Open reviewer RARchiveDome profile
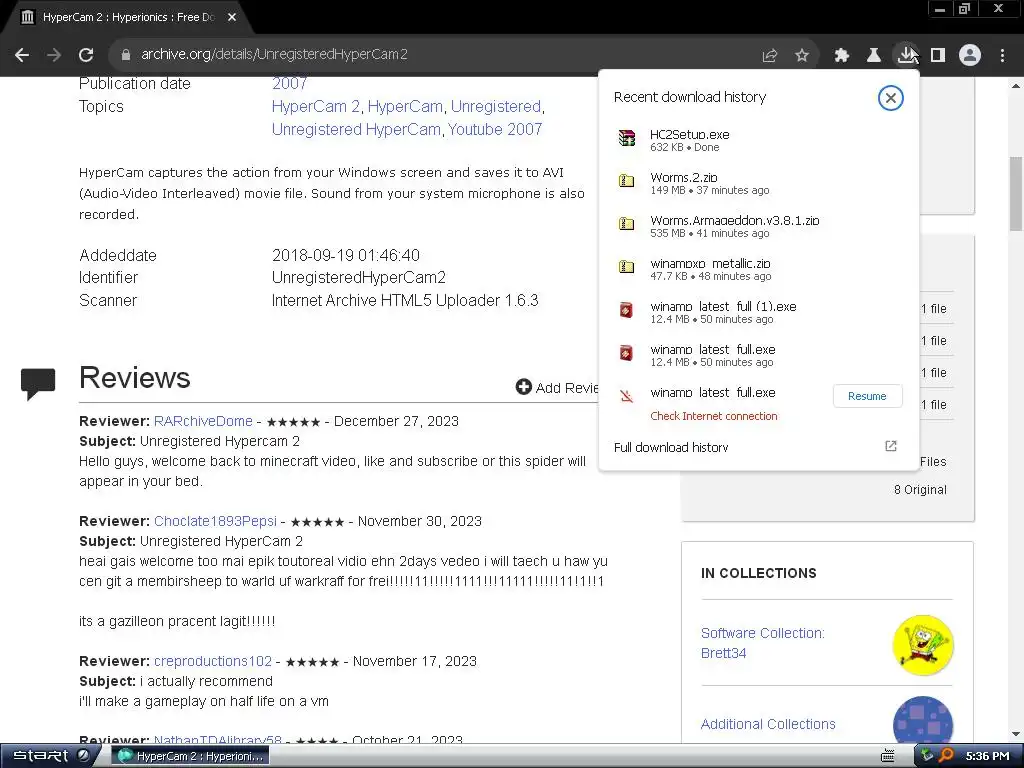This screenshot has width=1024, height=768. pyautogui.click(x=203, y=421)
